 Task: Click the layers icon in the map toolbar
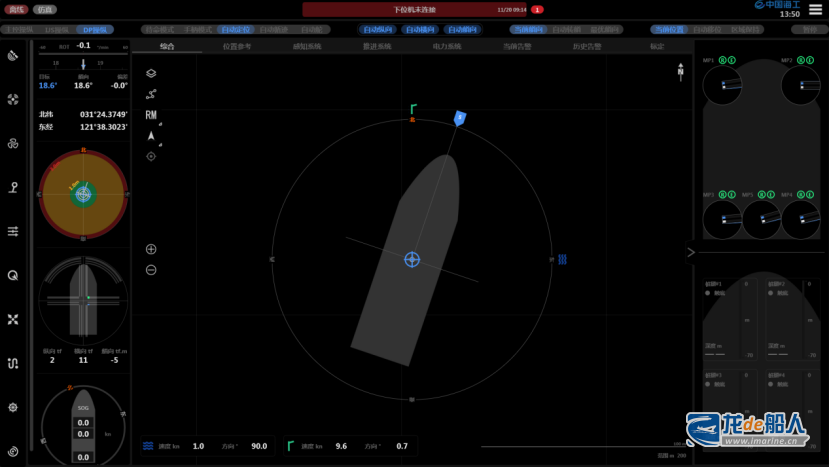point(151,73)
